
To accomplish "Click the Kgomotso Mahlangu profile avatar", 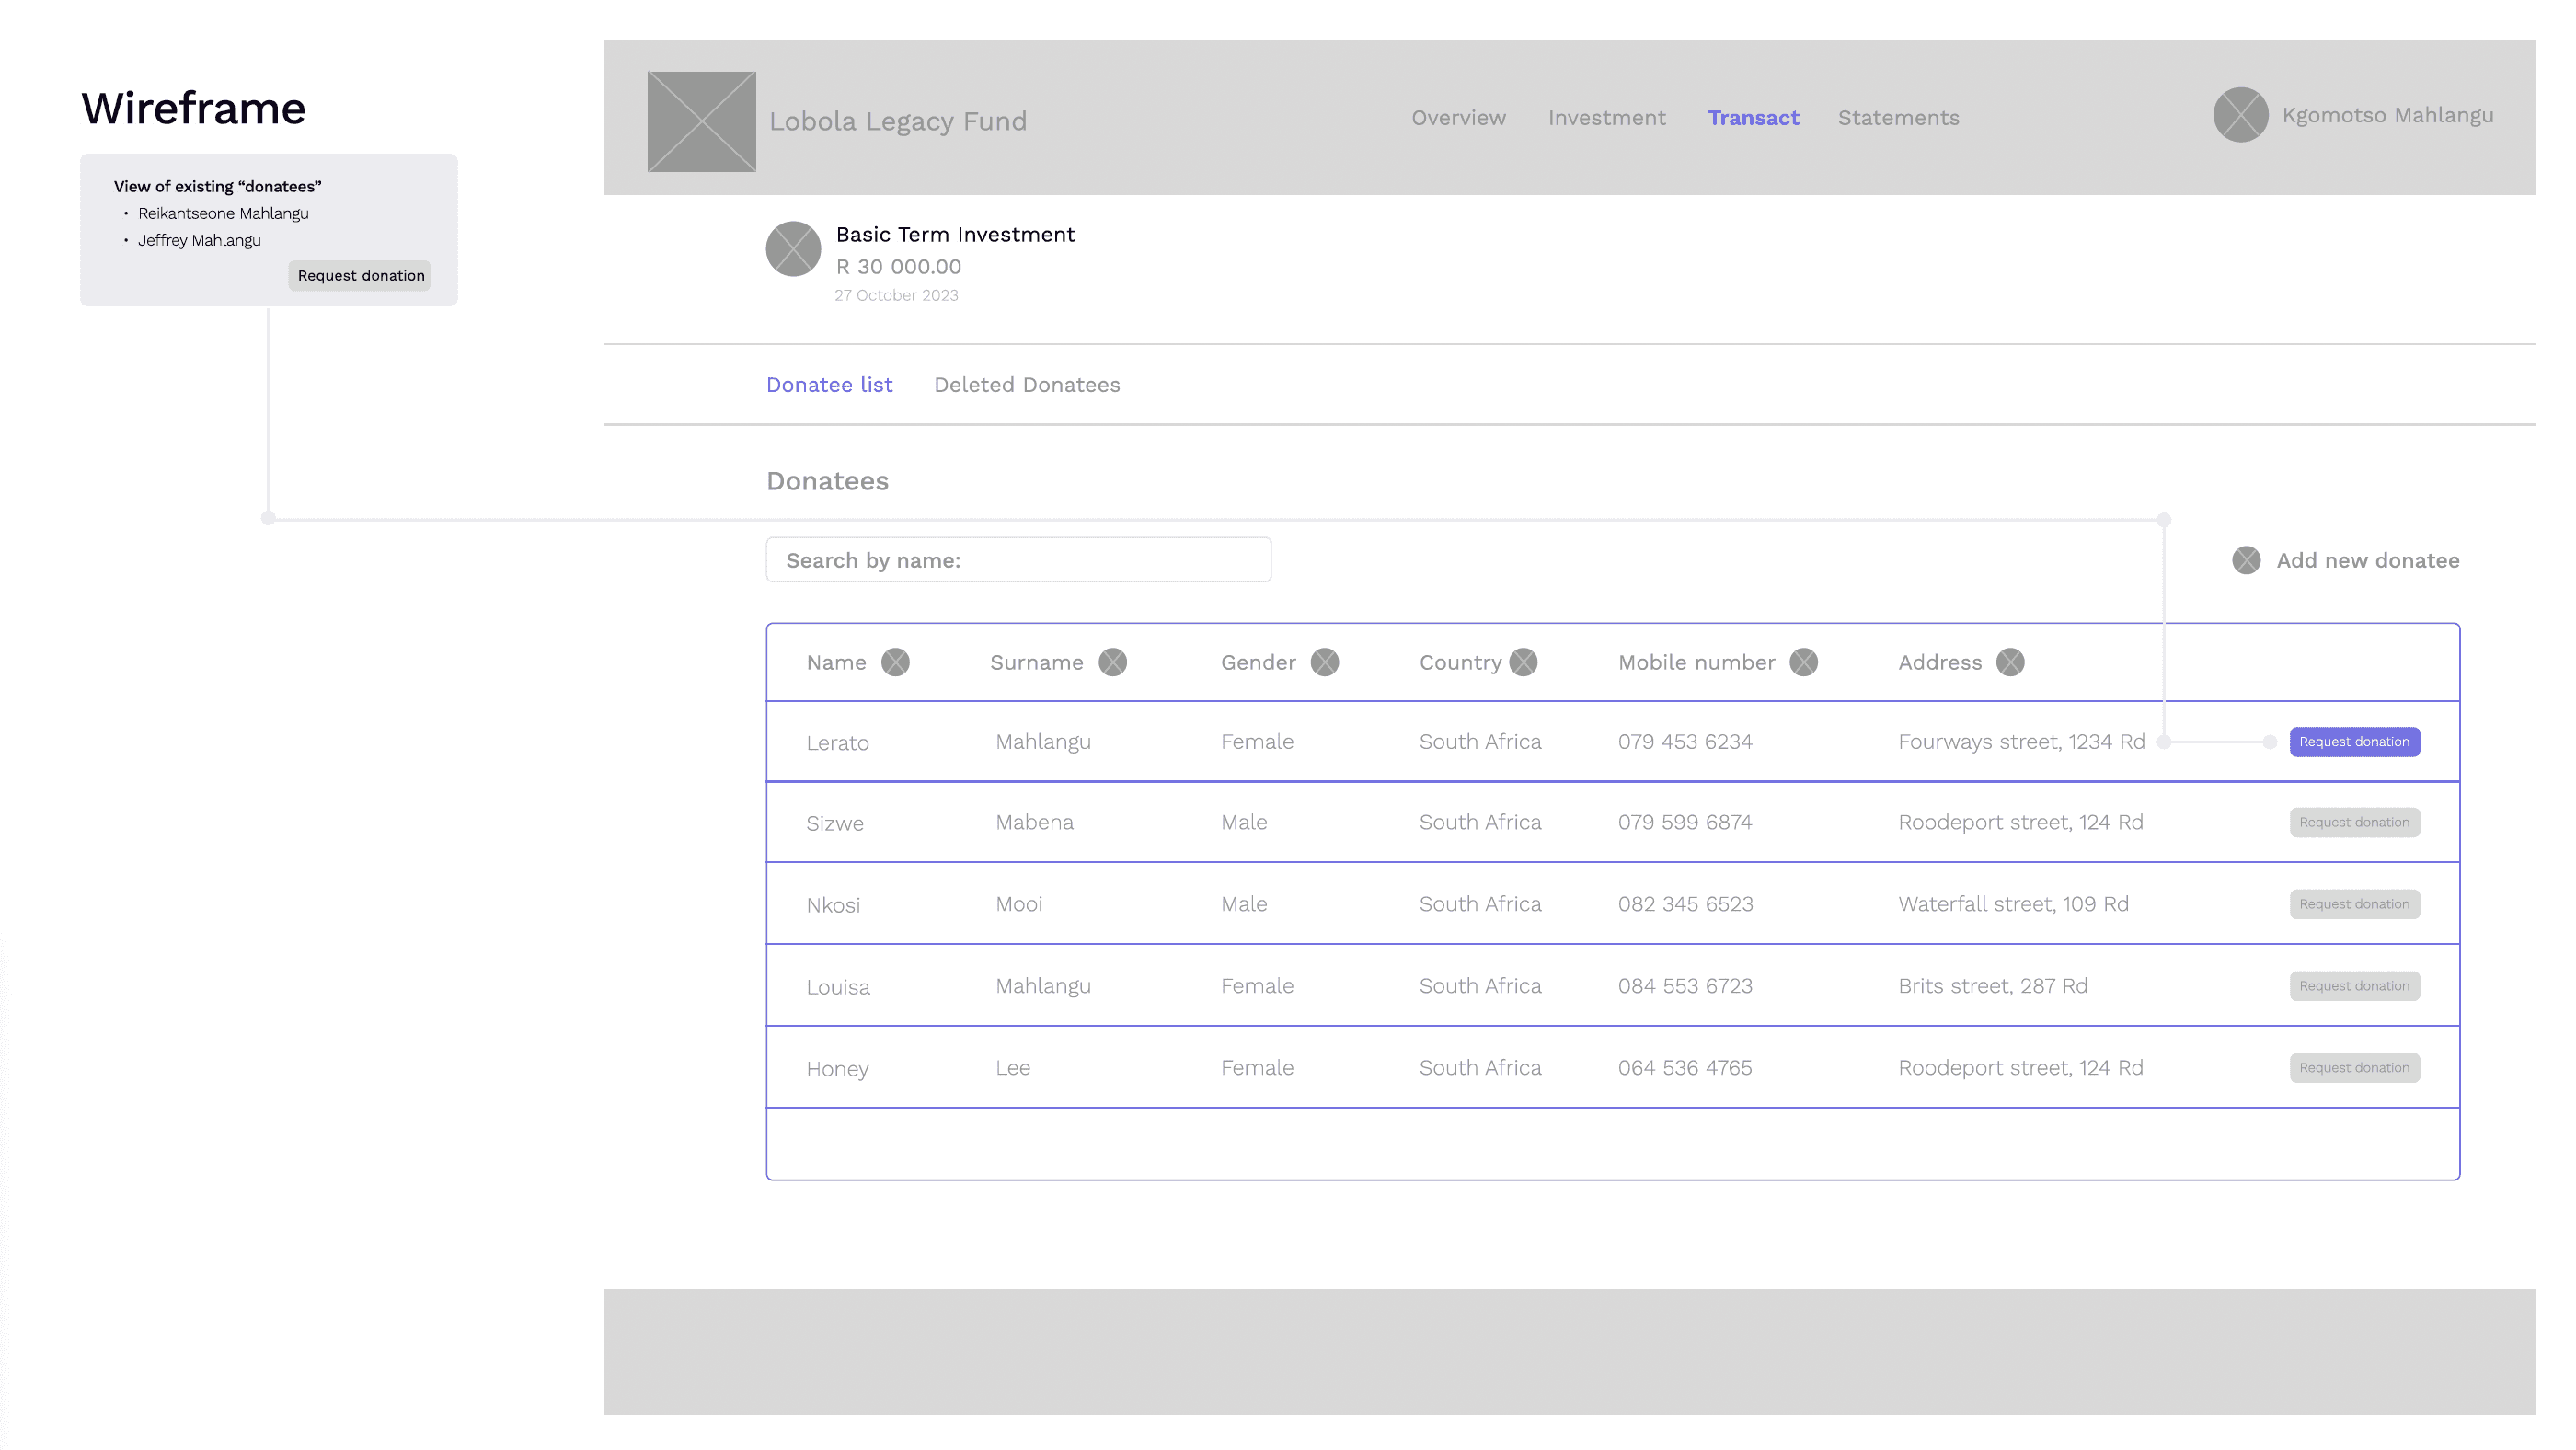I will [x=2240, y=115].
